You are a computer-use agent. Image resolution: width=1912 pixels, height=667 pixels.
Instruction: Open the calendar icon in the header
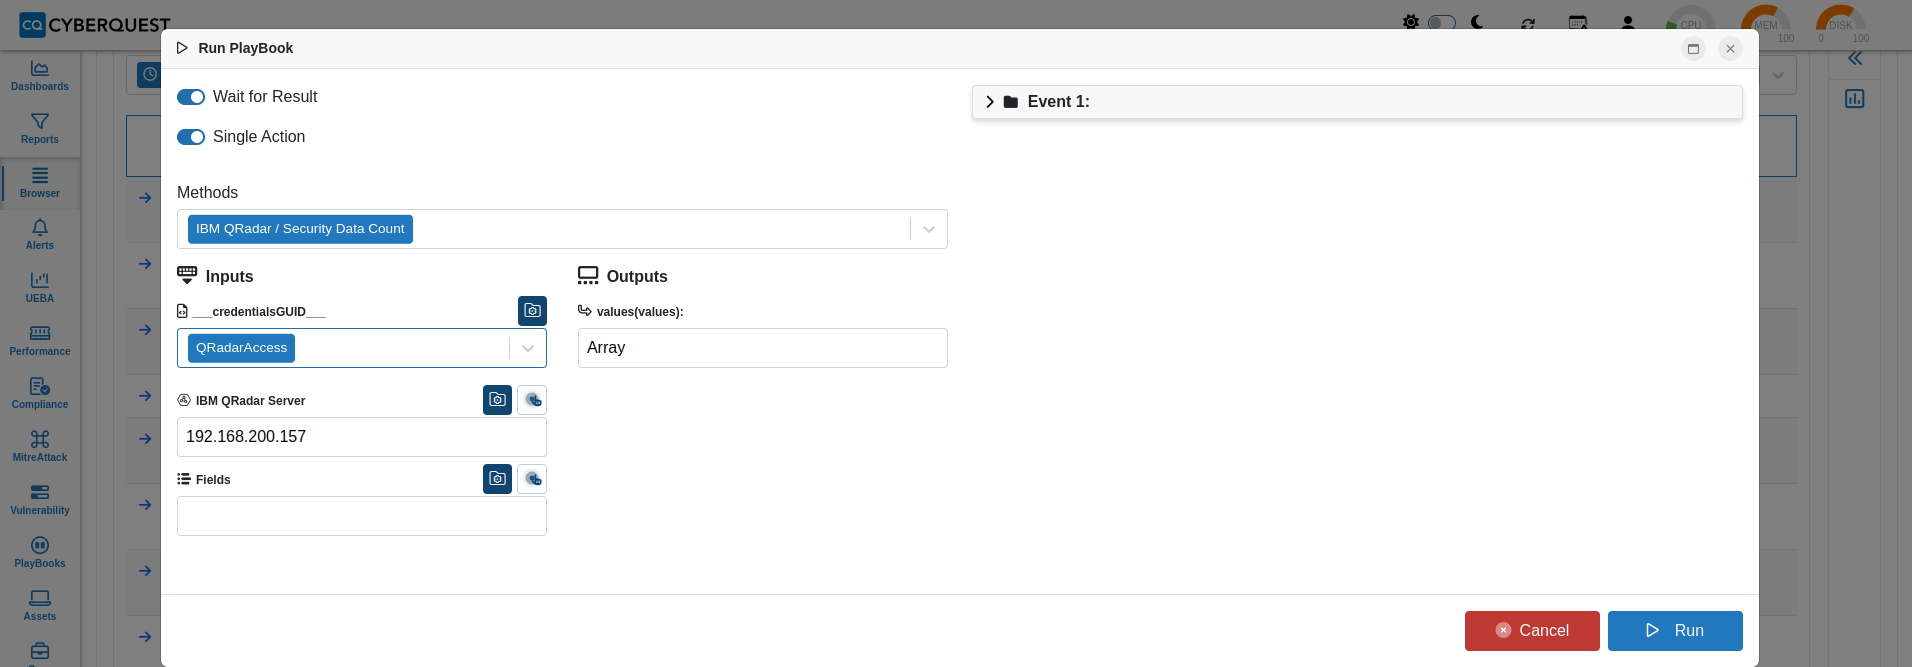pos(1578,22)
